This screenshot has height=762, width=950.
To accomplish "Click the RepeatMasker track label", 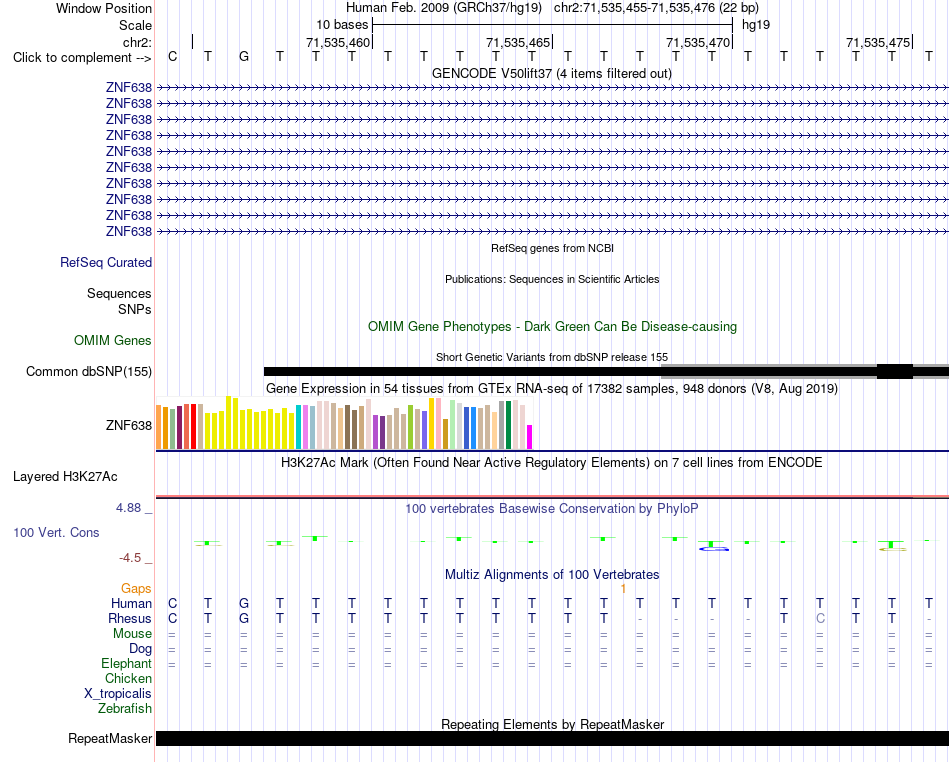I will pos(110,738).
